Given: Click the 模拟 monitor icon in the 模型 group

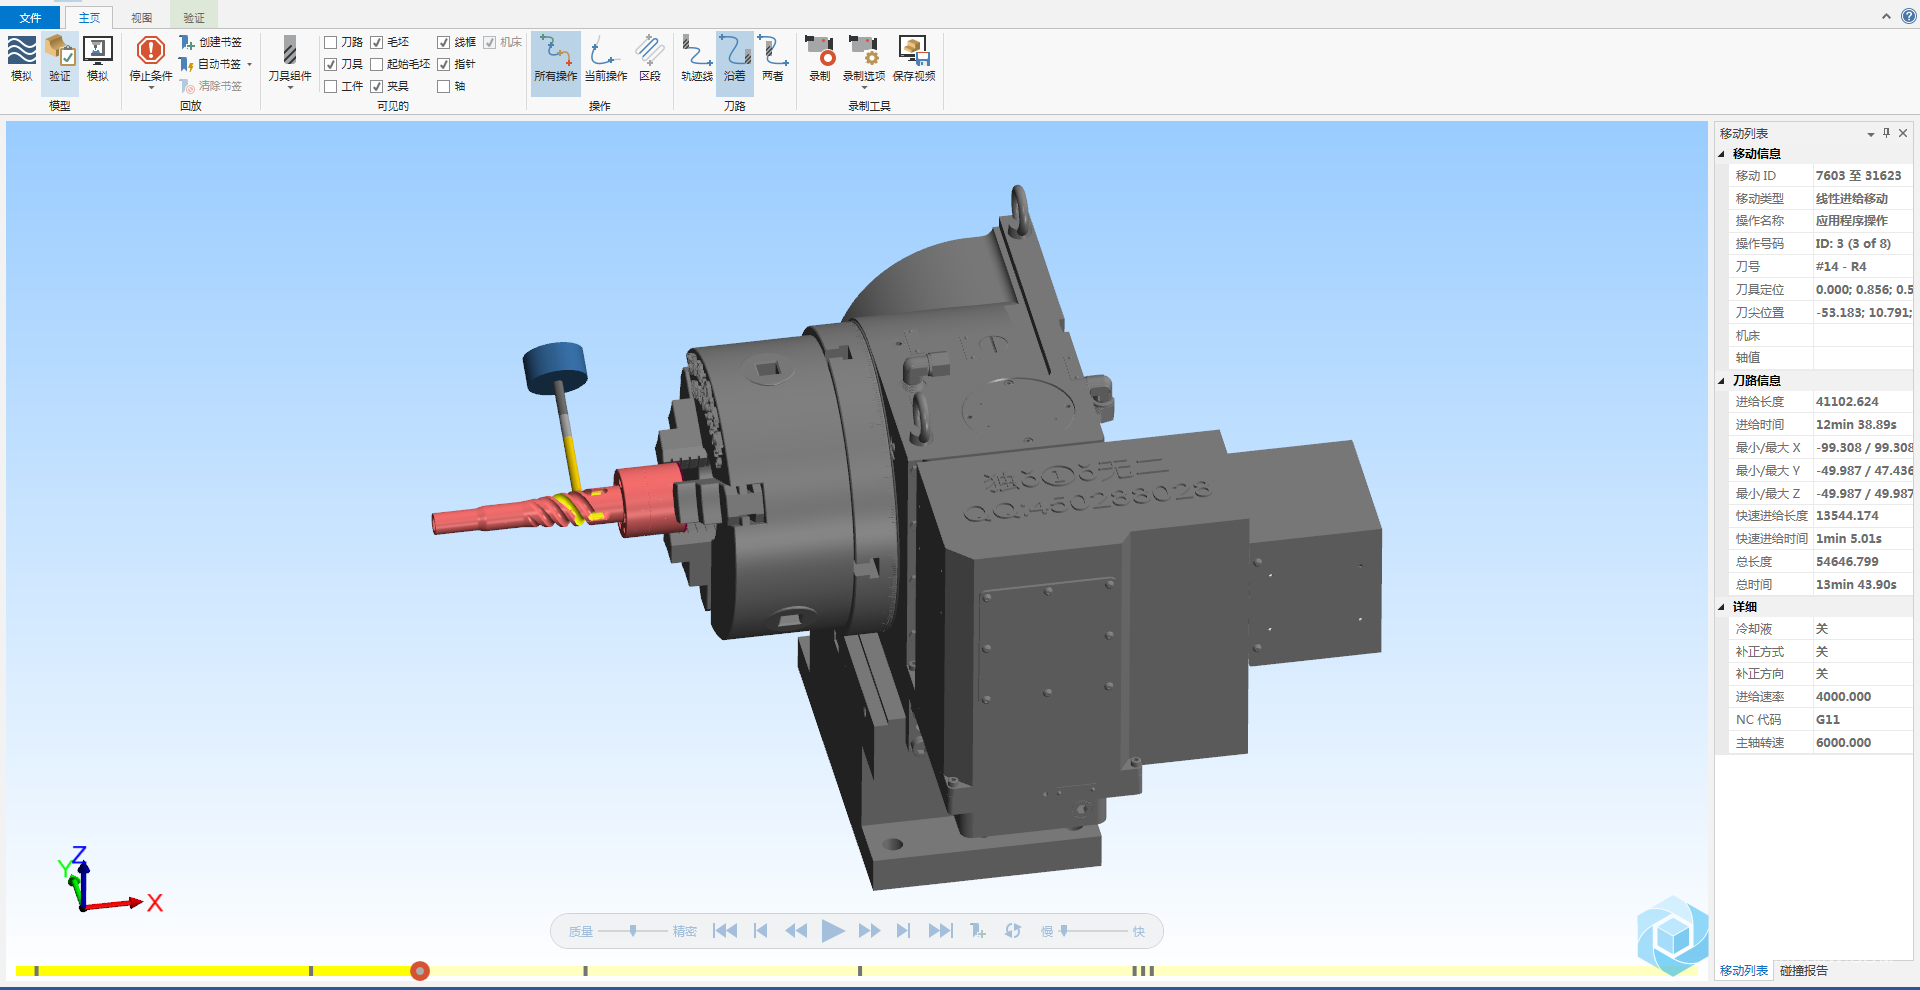Looking at the screenshot, I should (x=98, y=58).
